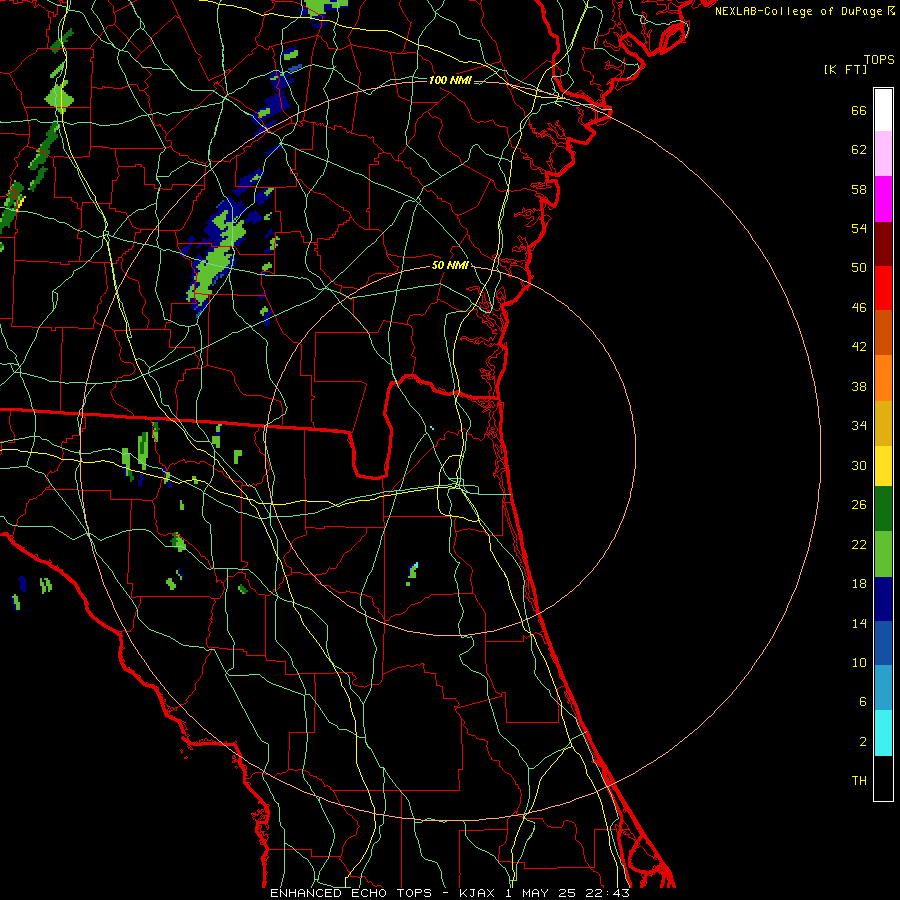The image size is (900, 900).
Task: Select the yellow legend swatch
Action: (883, 466)
